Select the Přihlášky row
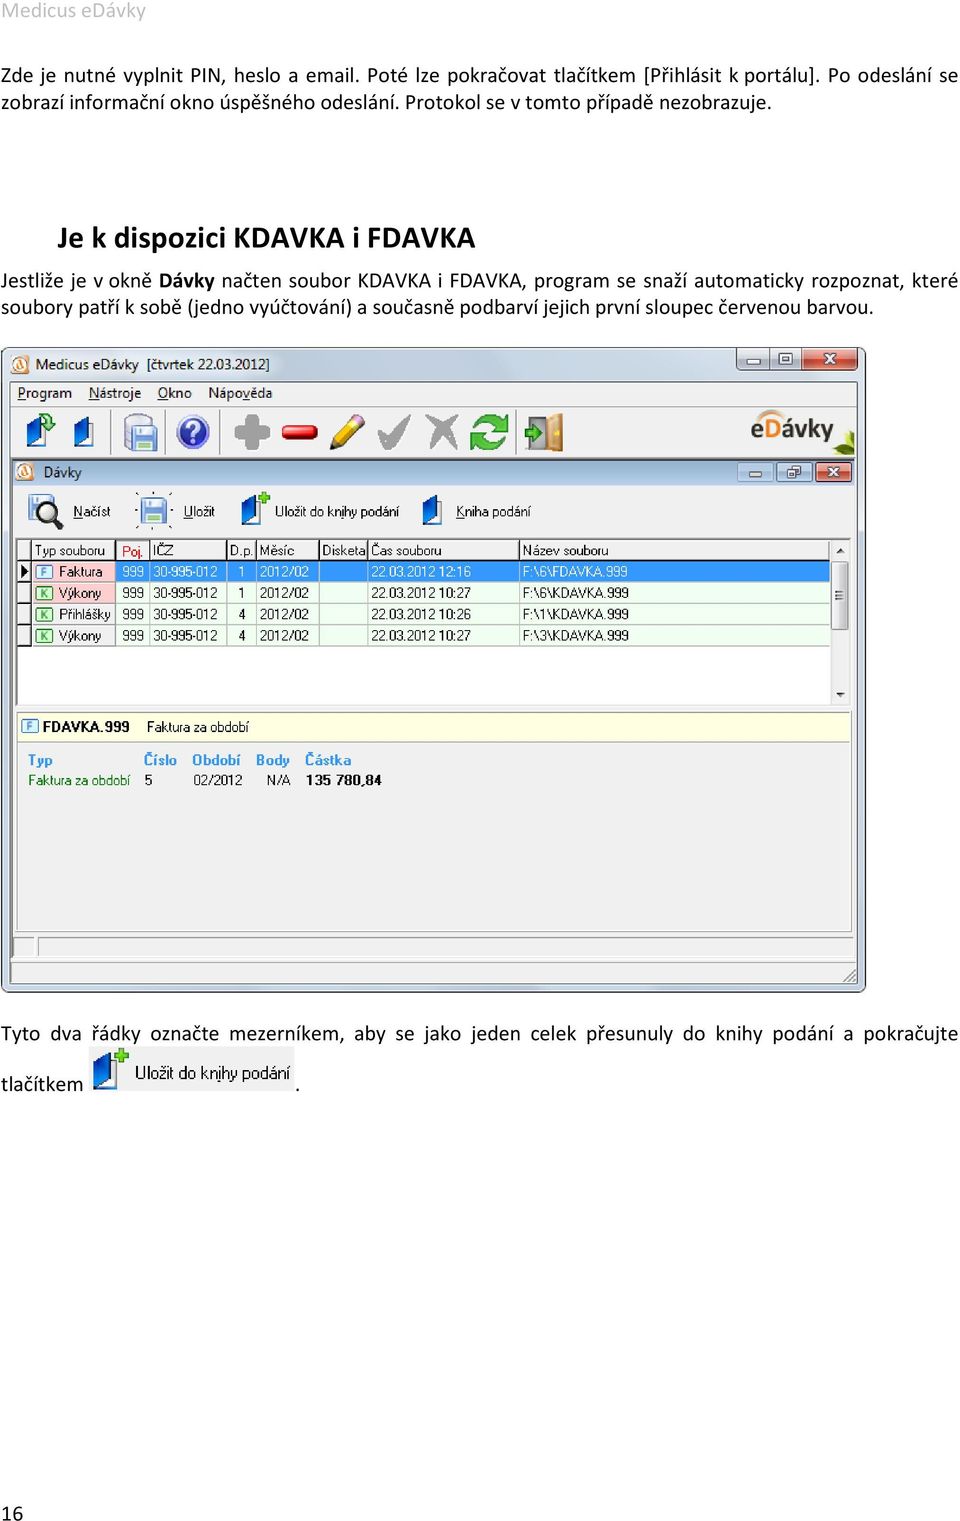Screen dimensions: 960x1521 coord(424,614)
